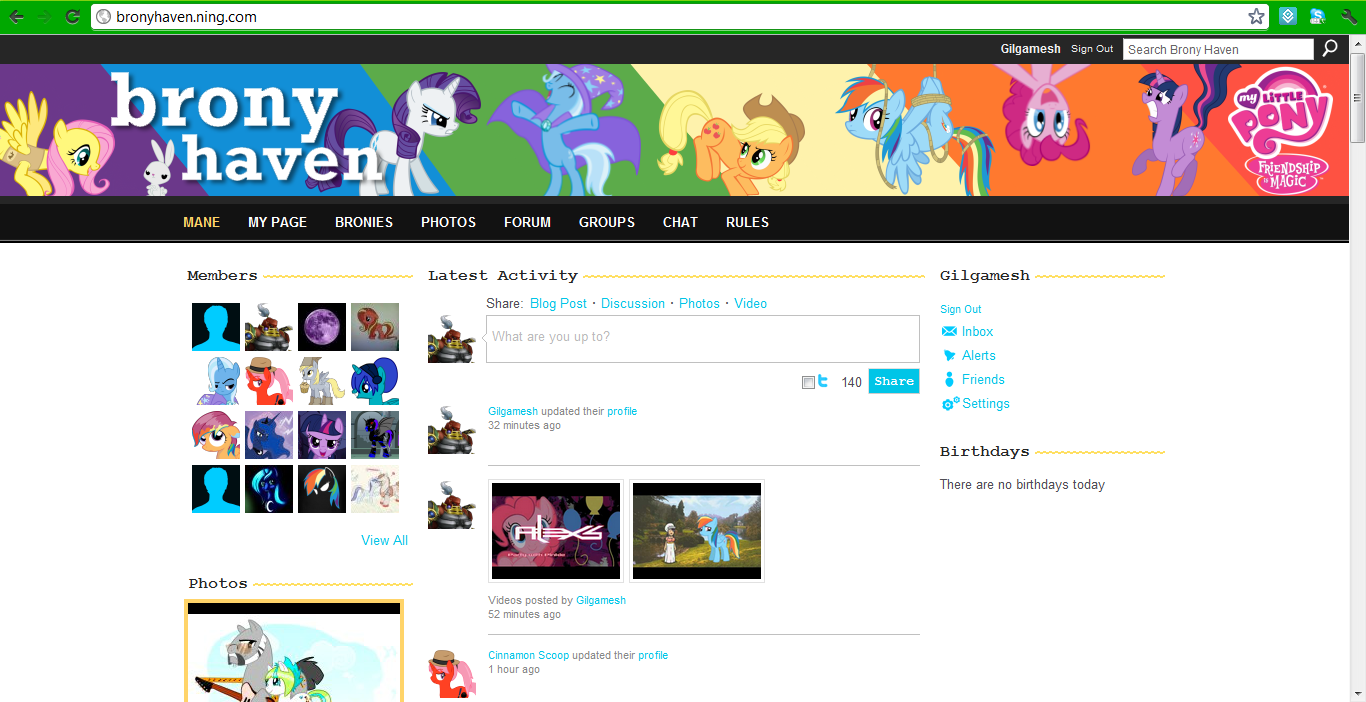Open the Trixie member avatar
Viewport: 1366px width, 702px height.
pos(216,381)
